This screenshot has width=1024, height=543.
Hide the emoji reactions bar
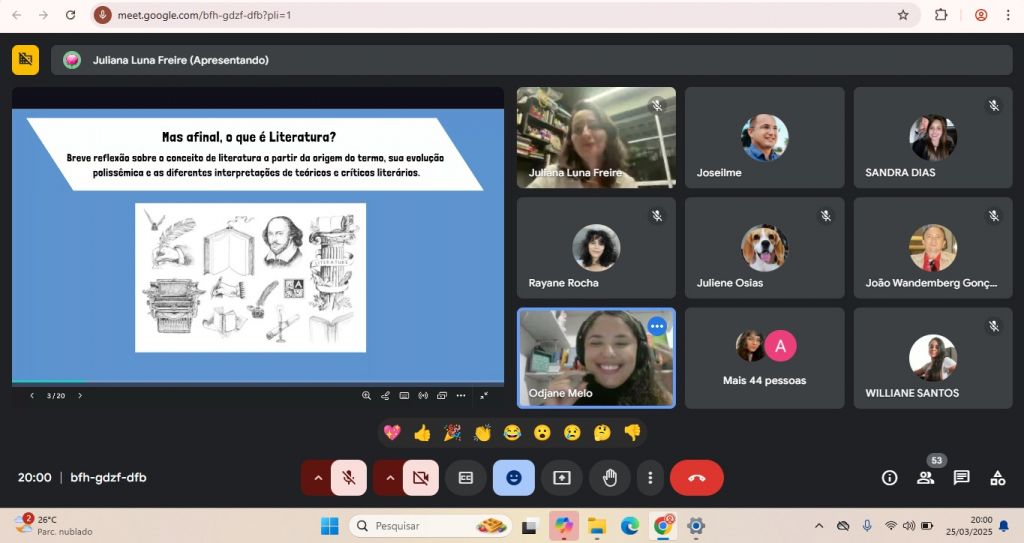pos(513,478)
